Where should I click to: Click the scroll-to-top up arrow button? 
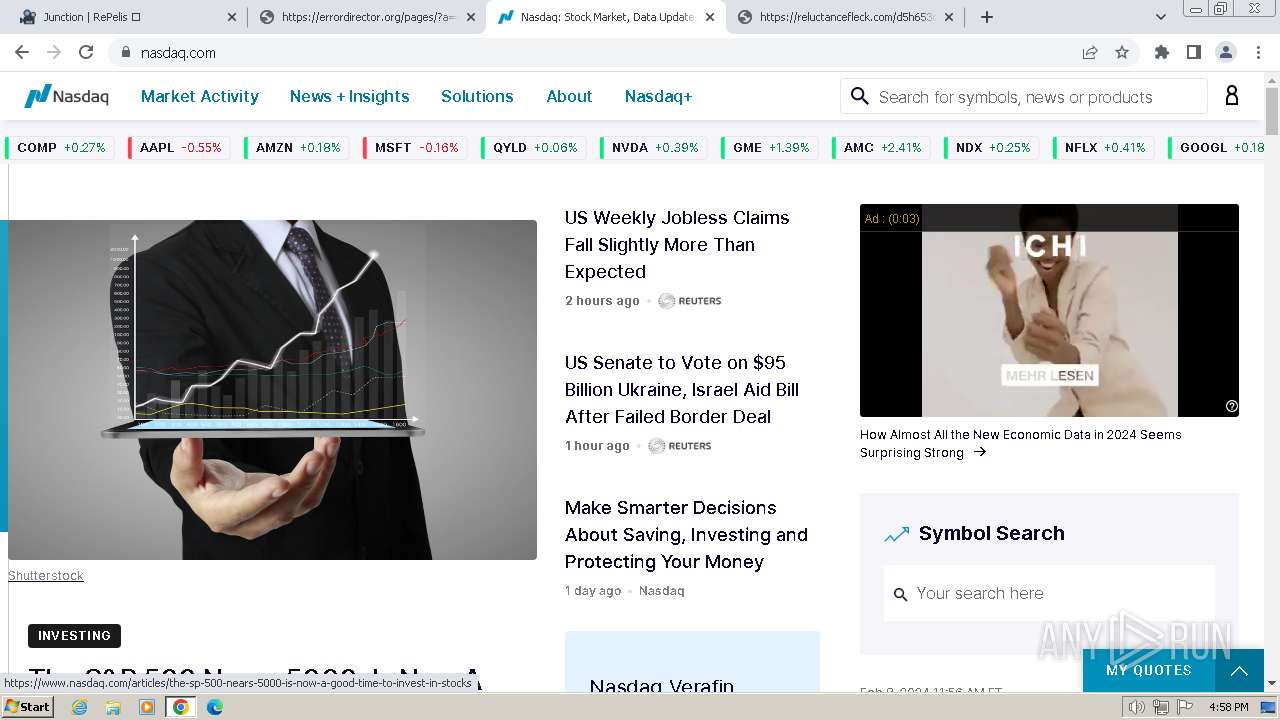click(x=1239, y=670)
